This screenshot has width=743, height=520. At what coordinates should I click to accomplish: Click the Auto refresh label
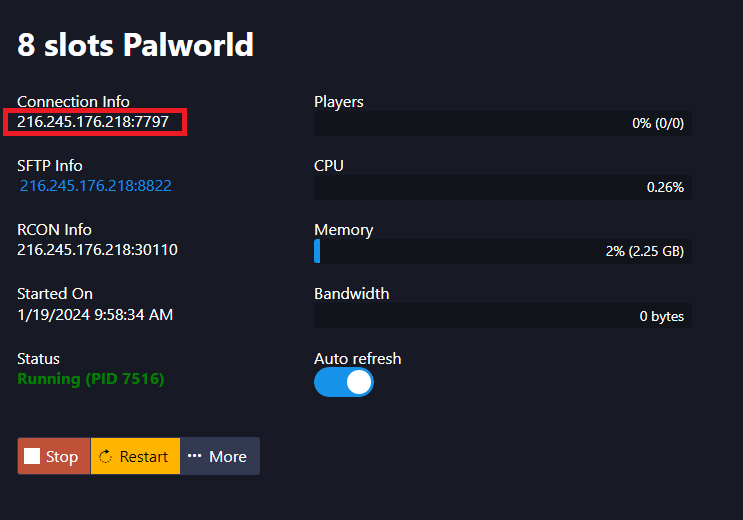[x=358, y=359]
